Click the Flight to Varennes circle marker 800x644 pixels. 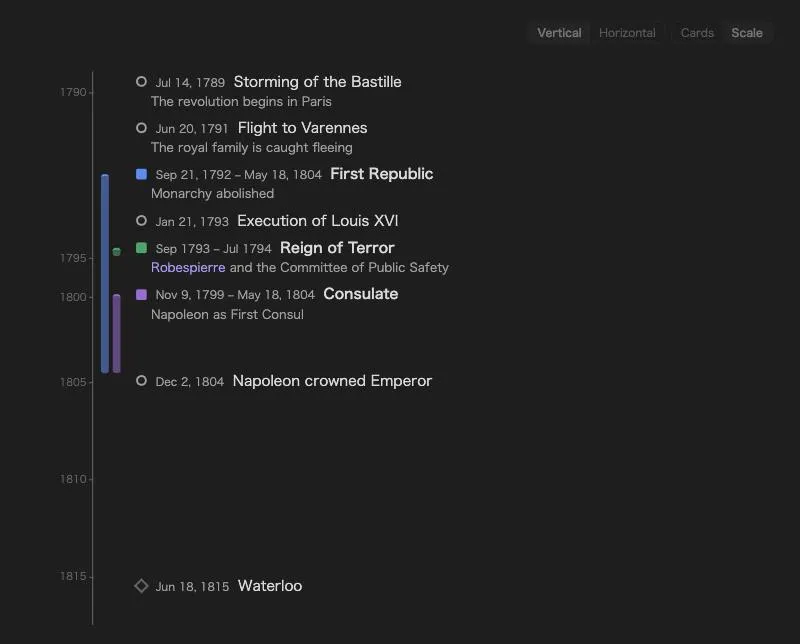(141, 128)
